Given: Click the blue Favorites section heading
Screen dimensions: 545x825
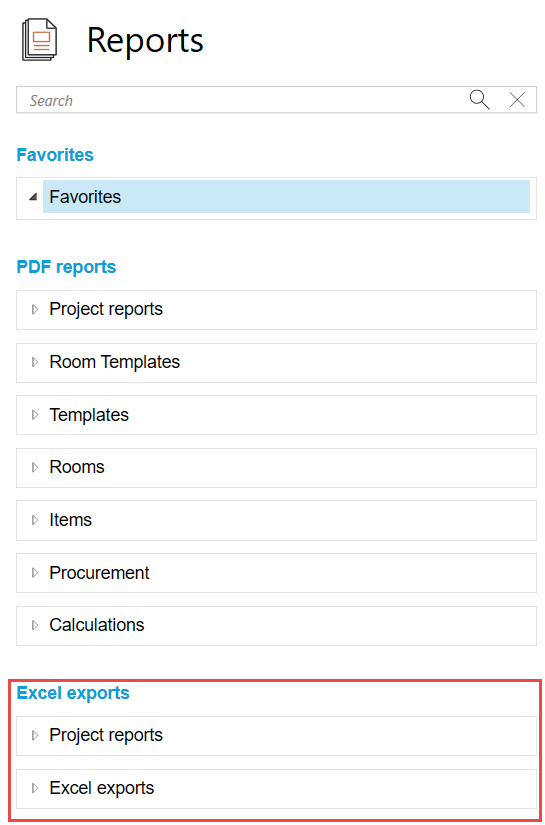Looking at the screenshot, I should pyautogui.click(x=55, y=155).
